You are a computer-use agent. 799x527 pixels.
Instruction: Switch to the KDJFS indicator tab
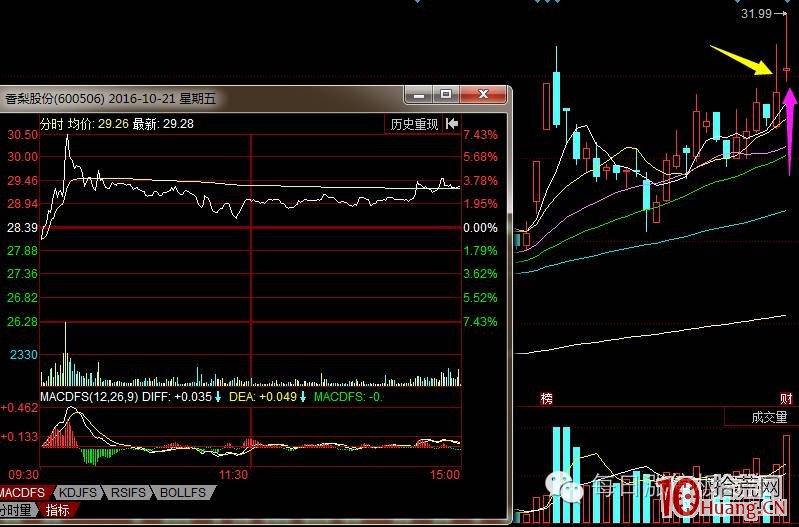tap(78, 493)
